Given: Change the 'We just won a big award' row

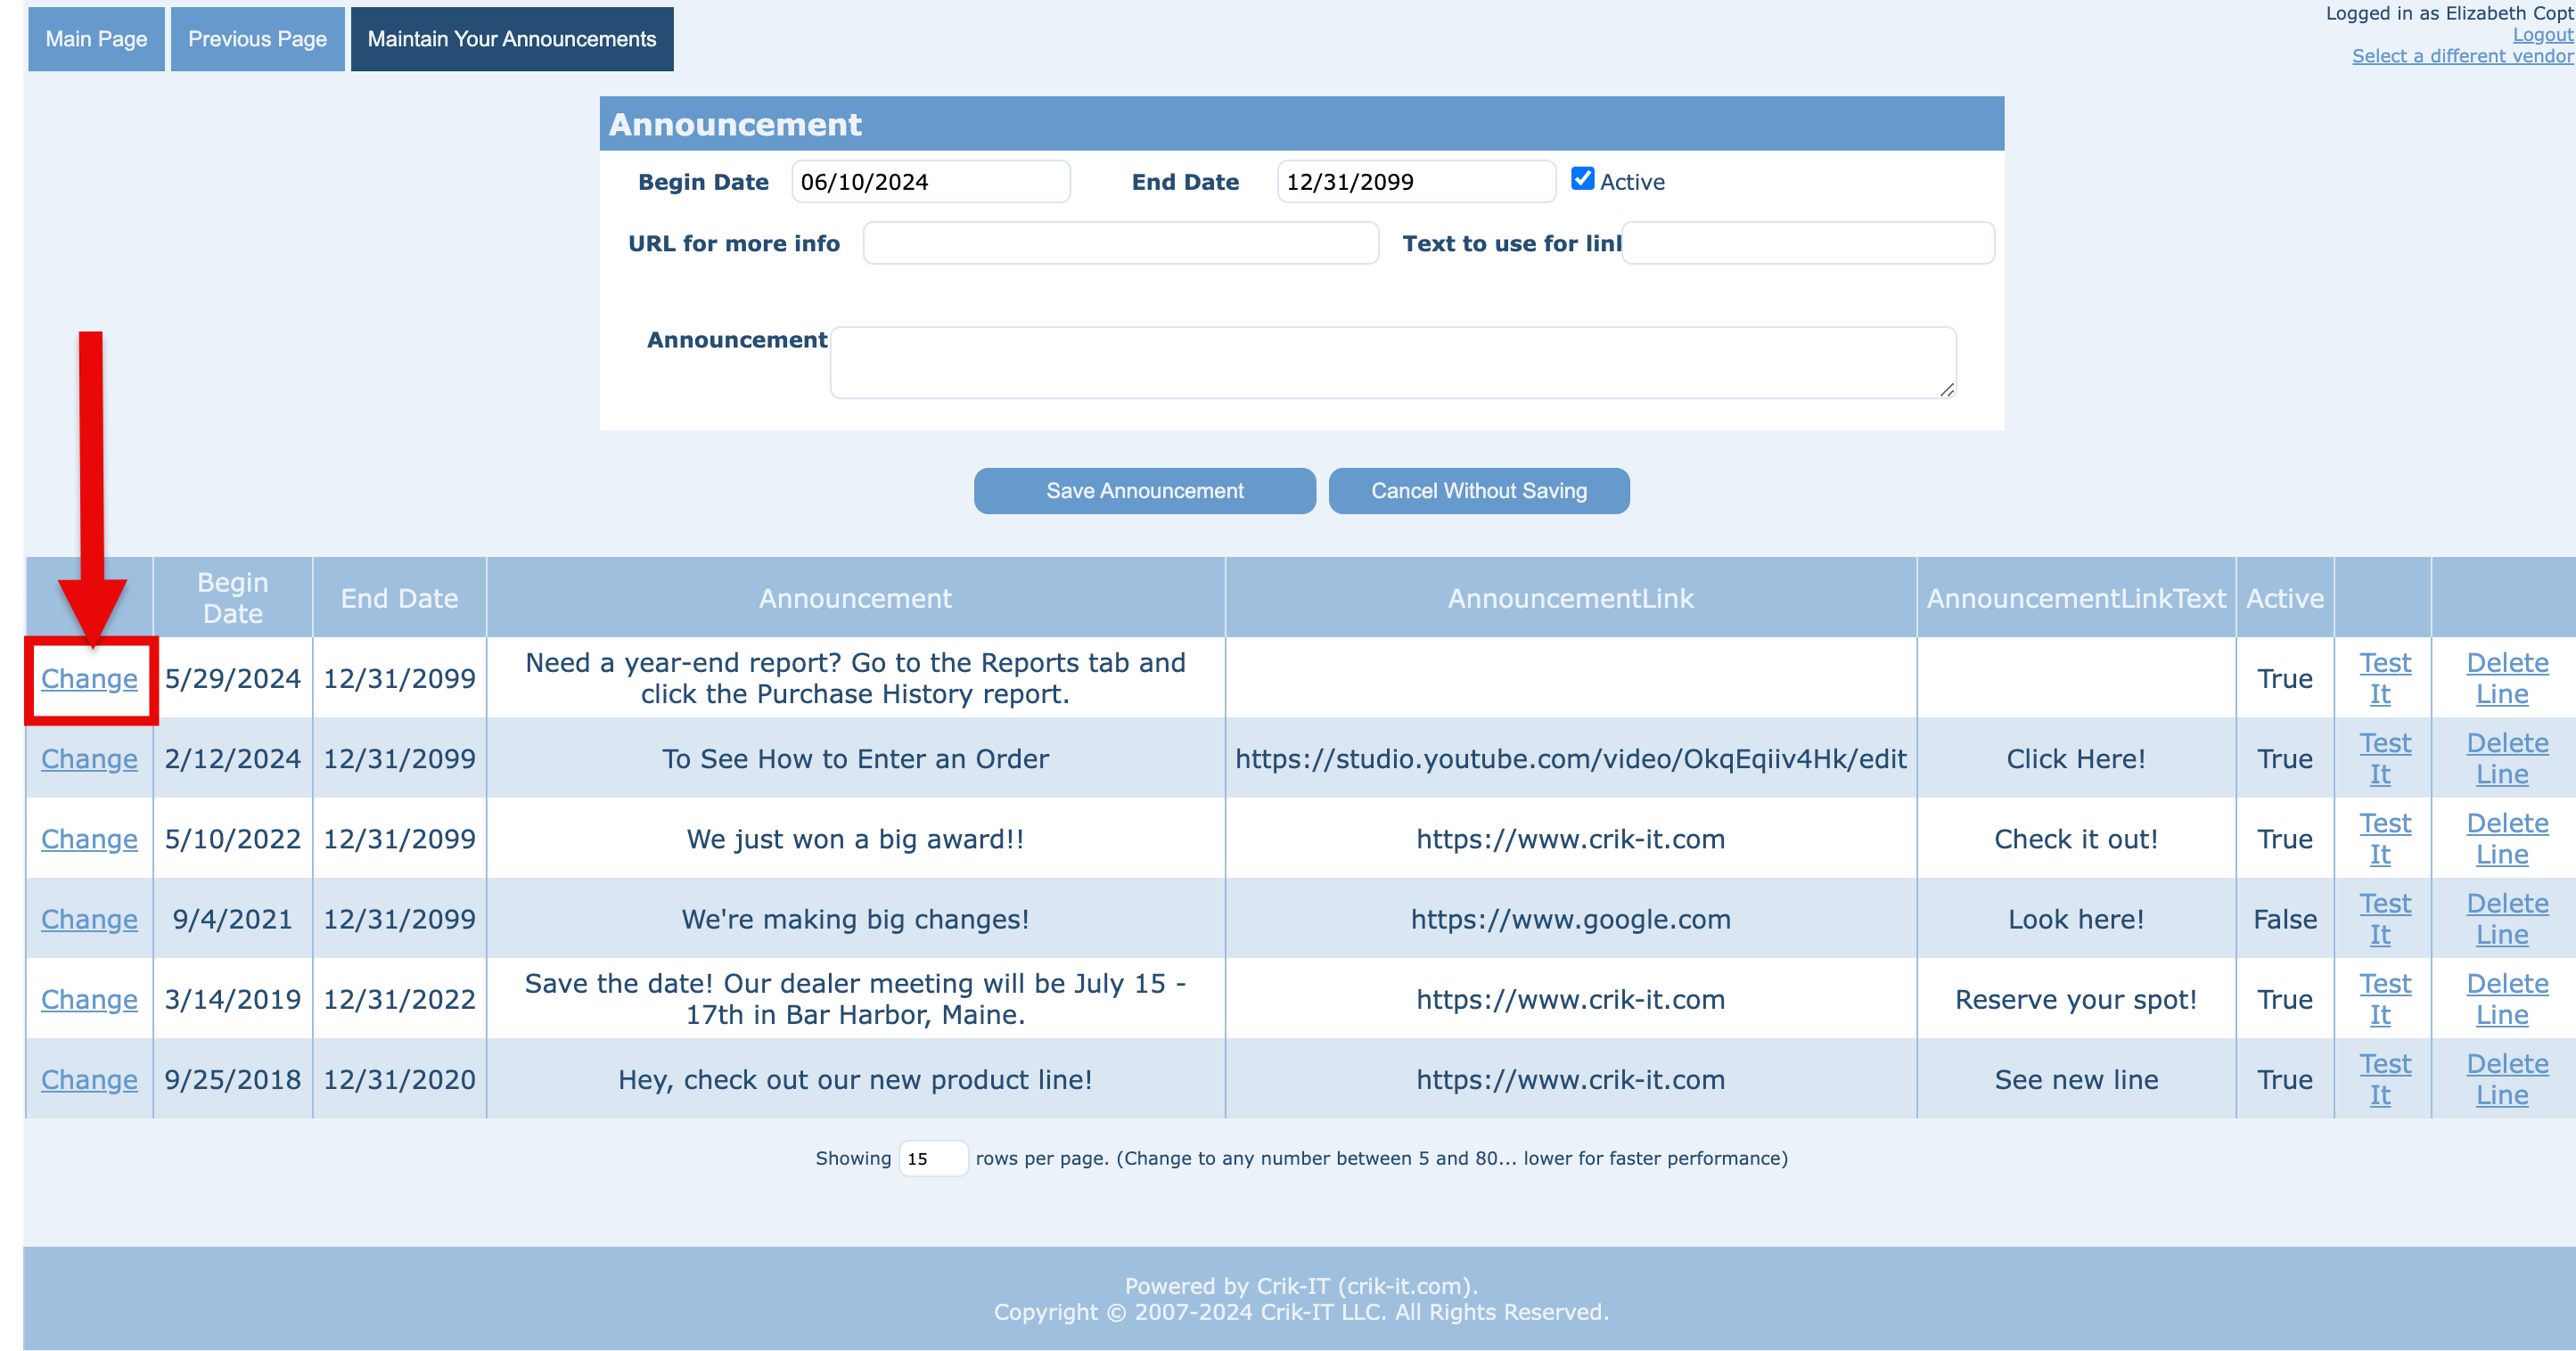Looking at the screenshot, I should click(x=89, y=839).
